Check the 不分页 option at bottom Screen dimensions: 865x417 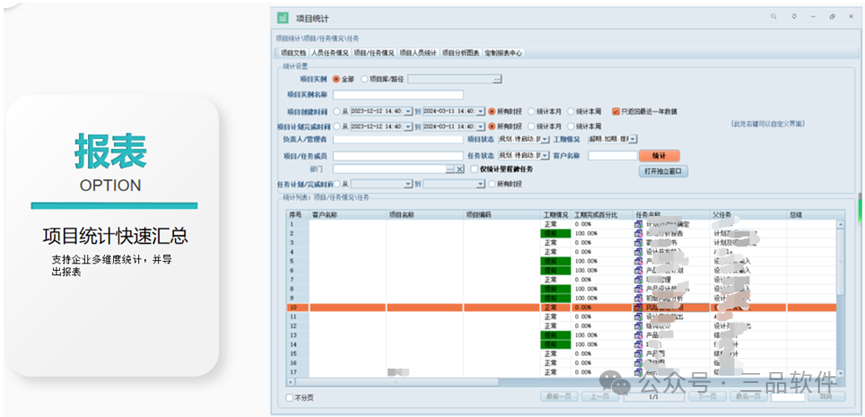(291, 397)
